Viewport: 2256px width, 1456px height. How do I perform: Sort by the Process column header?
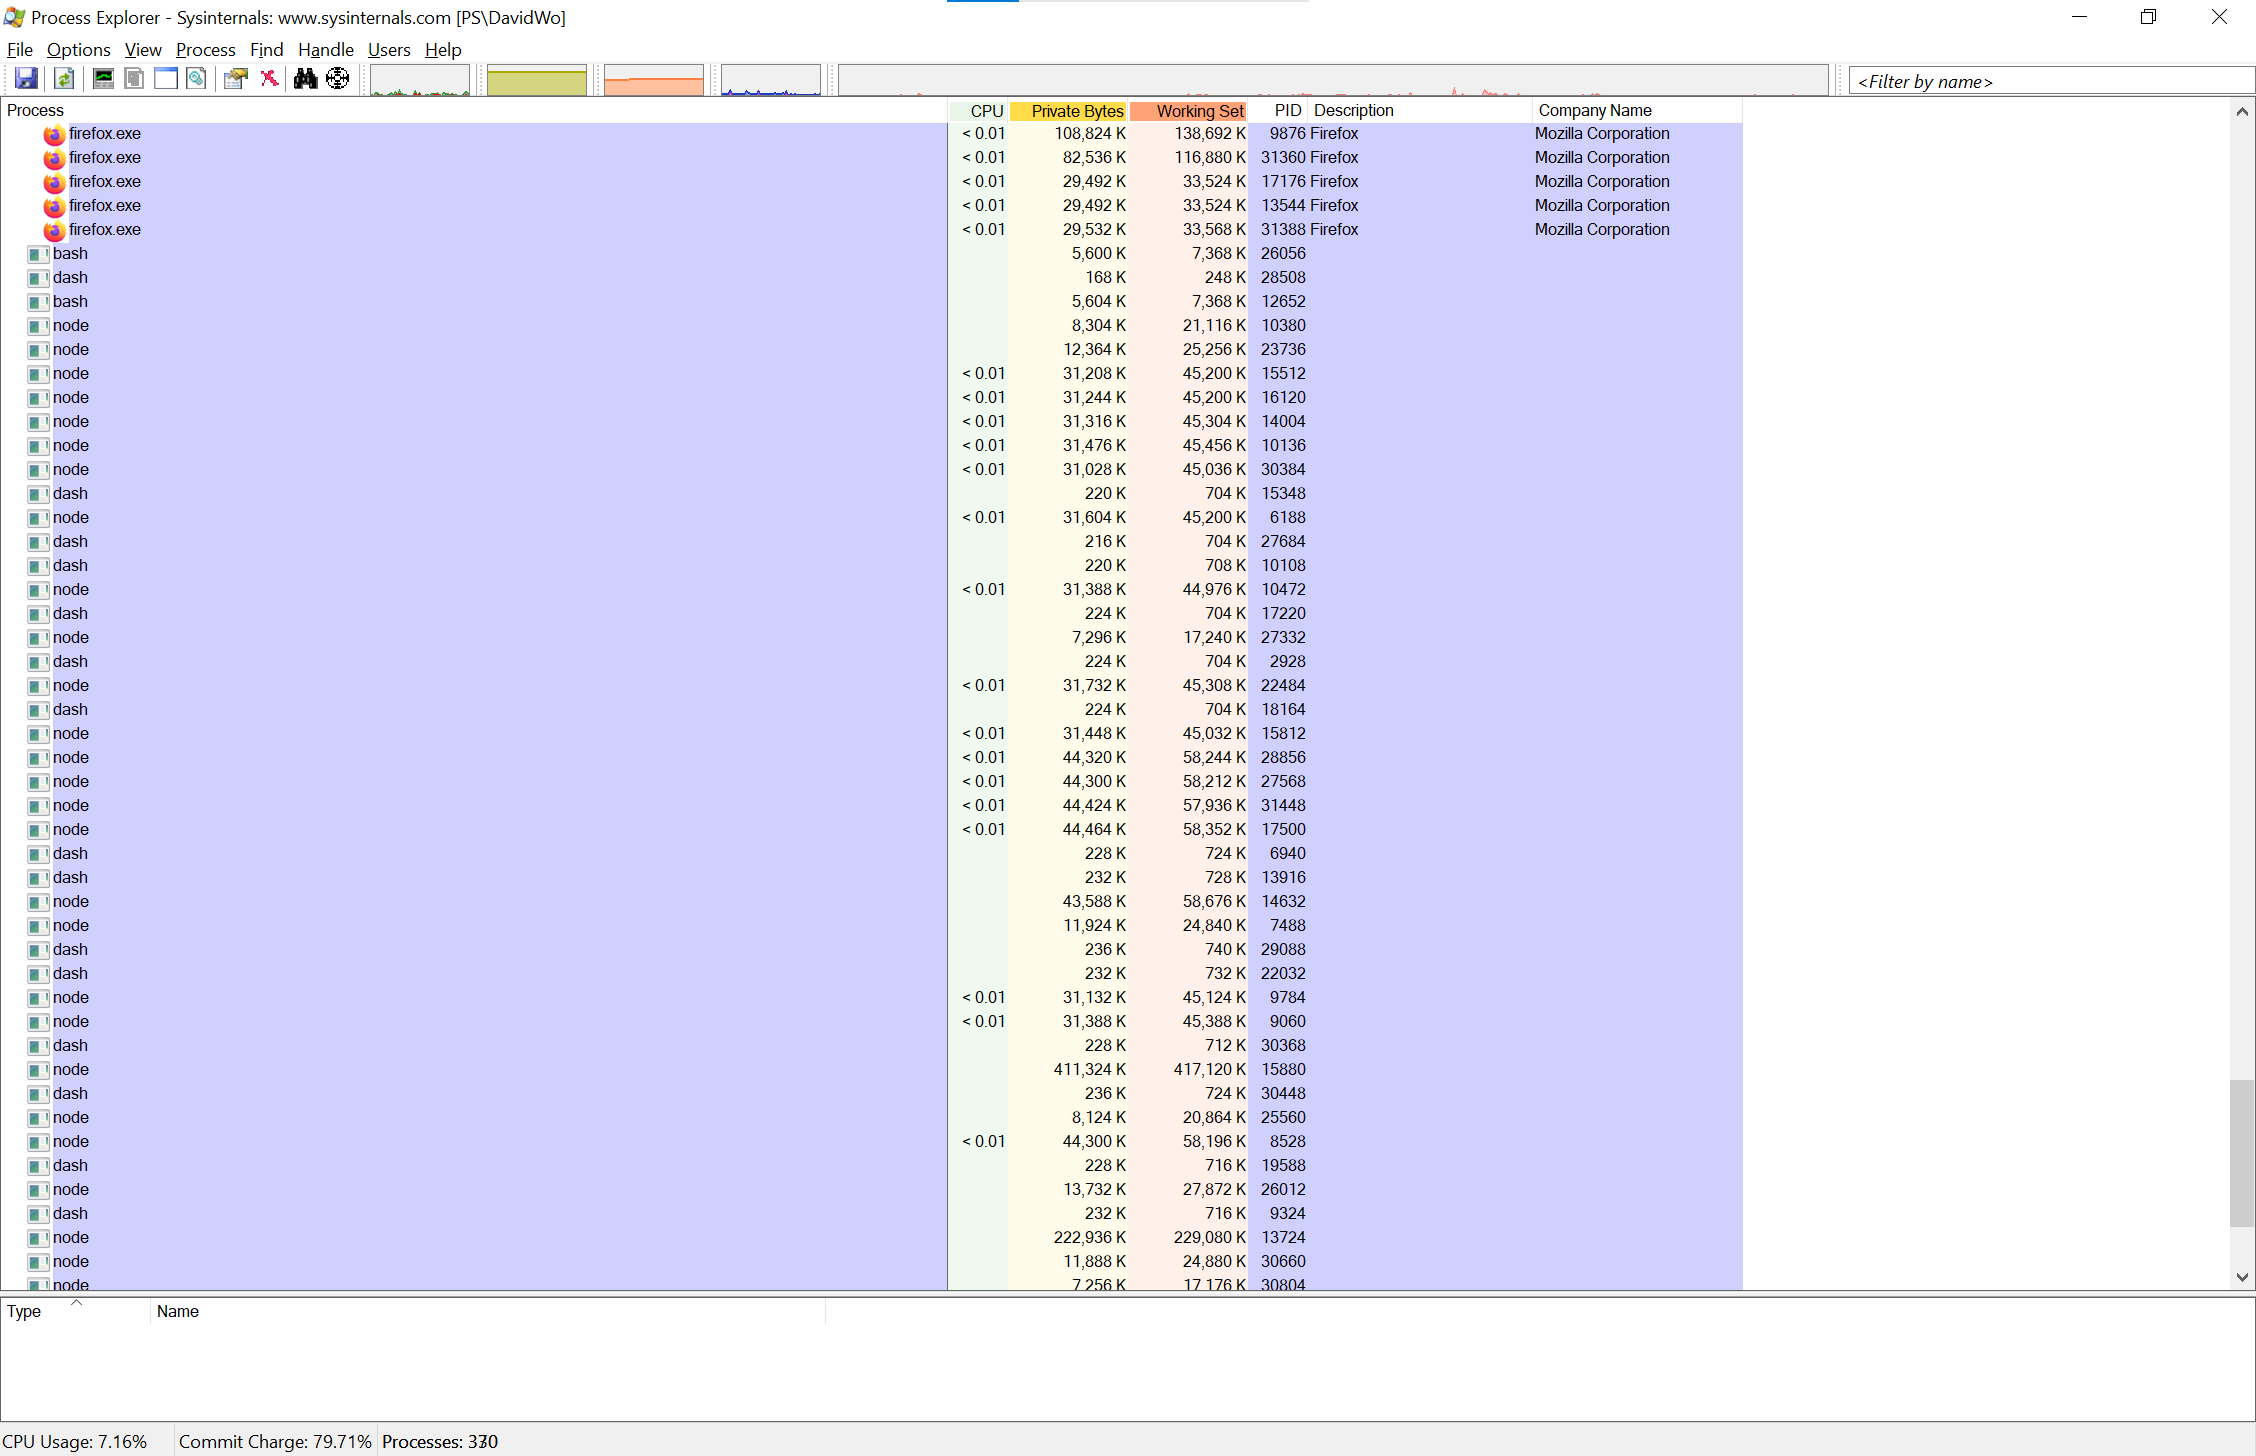474,111
